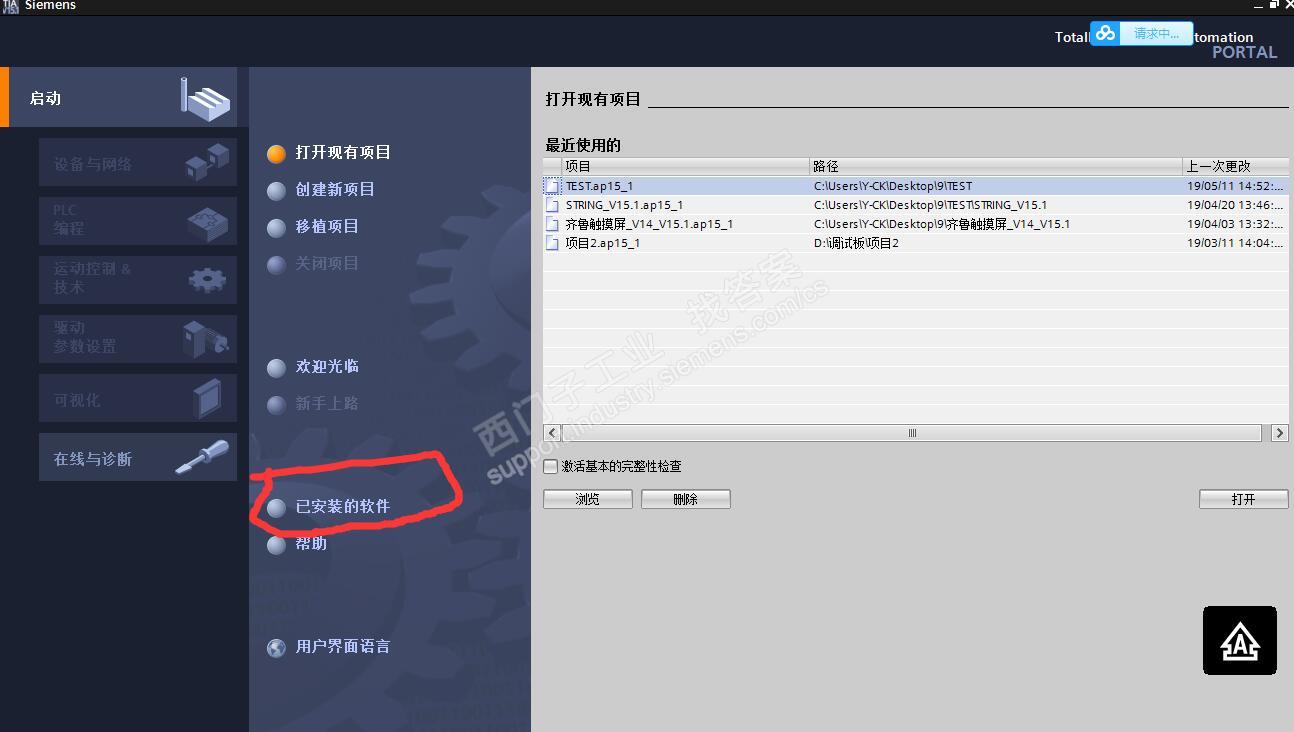Click the path ending in TEST\STRING_V15.1
Viewport: 1294px width, 732px height.
pos(931,205)
